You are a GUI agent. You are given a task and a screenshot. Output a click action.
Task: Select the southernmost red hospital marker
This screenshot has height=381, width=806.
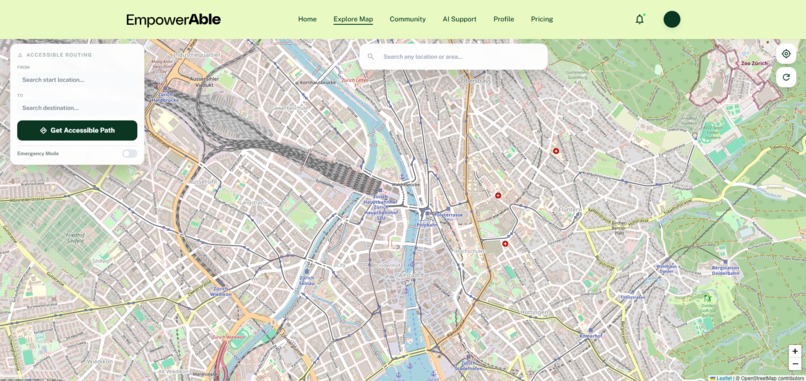pyautogui.click(x=505, y=244)
